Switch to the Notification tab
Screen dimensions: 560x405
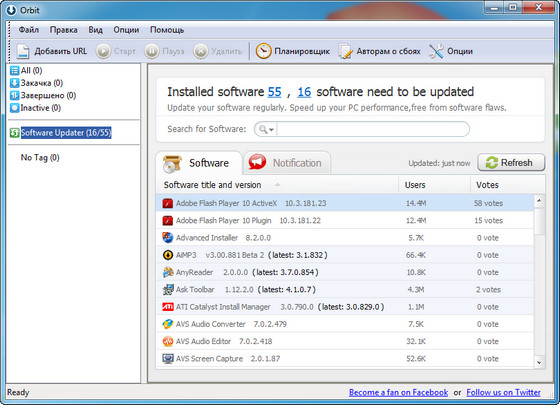point(286,163)
